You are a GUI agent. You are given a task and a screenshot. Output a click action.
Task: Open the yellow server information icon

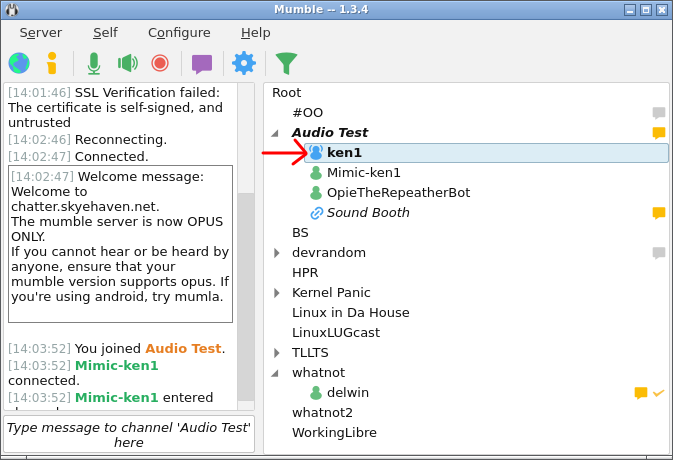click(52, 63)
